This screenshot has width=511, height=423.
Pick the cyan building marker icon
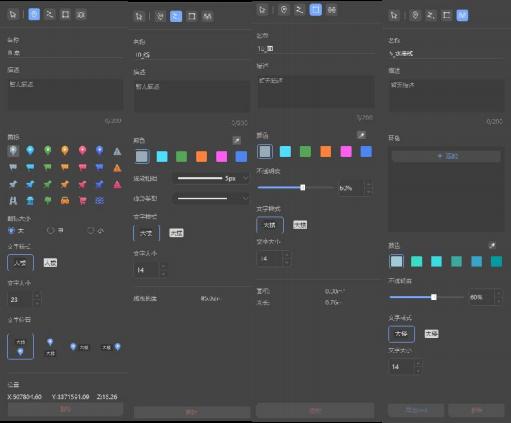[x=30, y=201]
